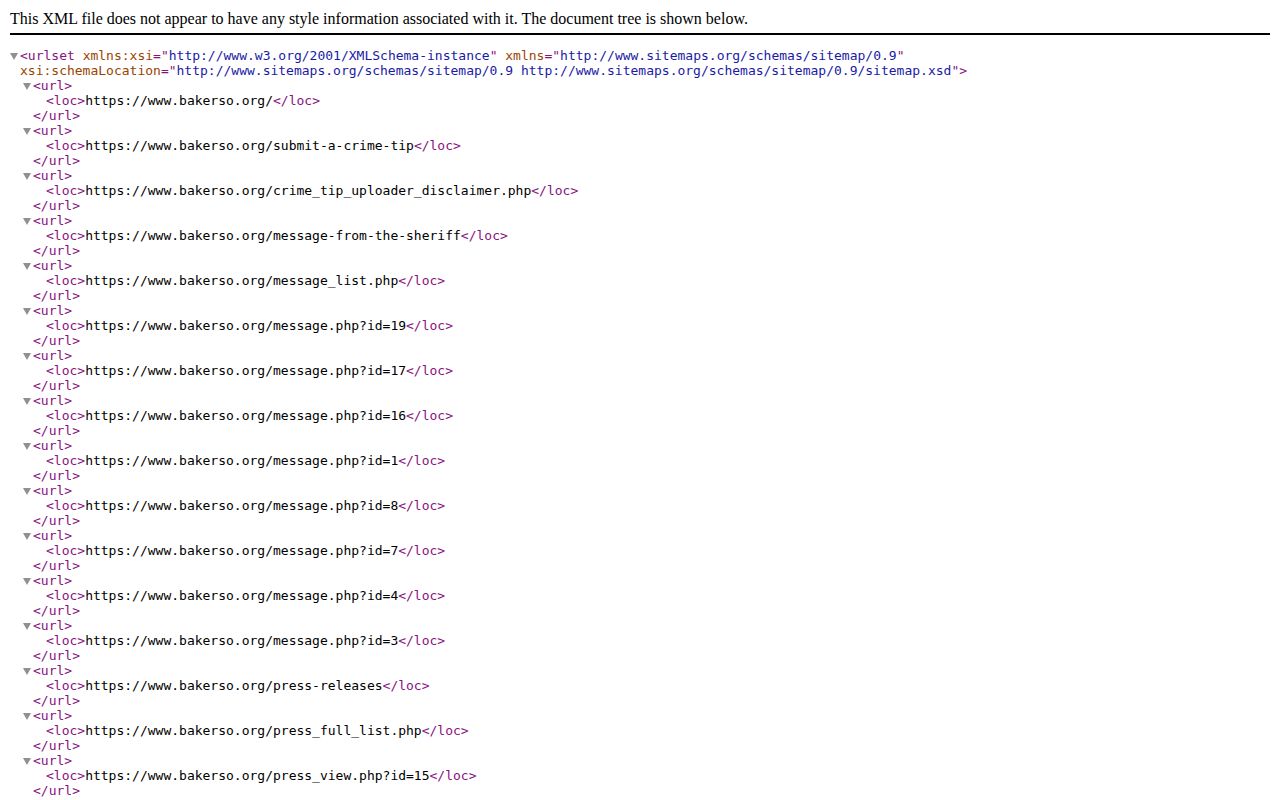The image size is (1280, 800).
Task: Collapse url node containing message.php?id=7
Action: (28, 536)
